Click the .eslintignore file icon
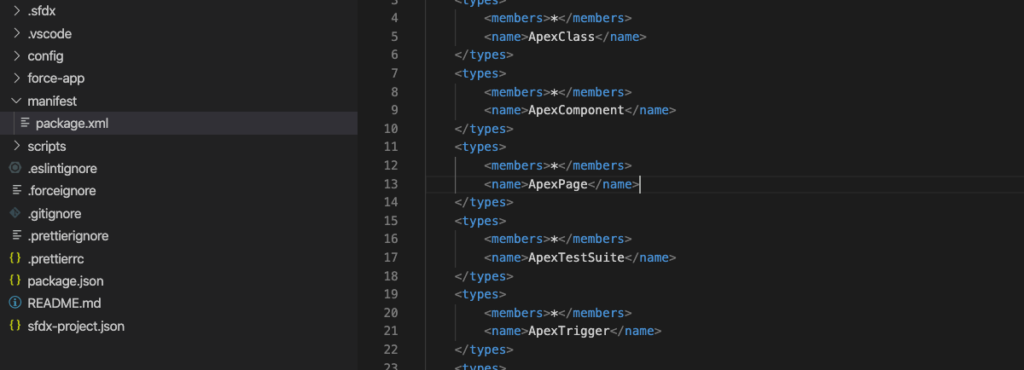 (x=15, y=168)
